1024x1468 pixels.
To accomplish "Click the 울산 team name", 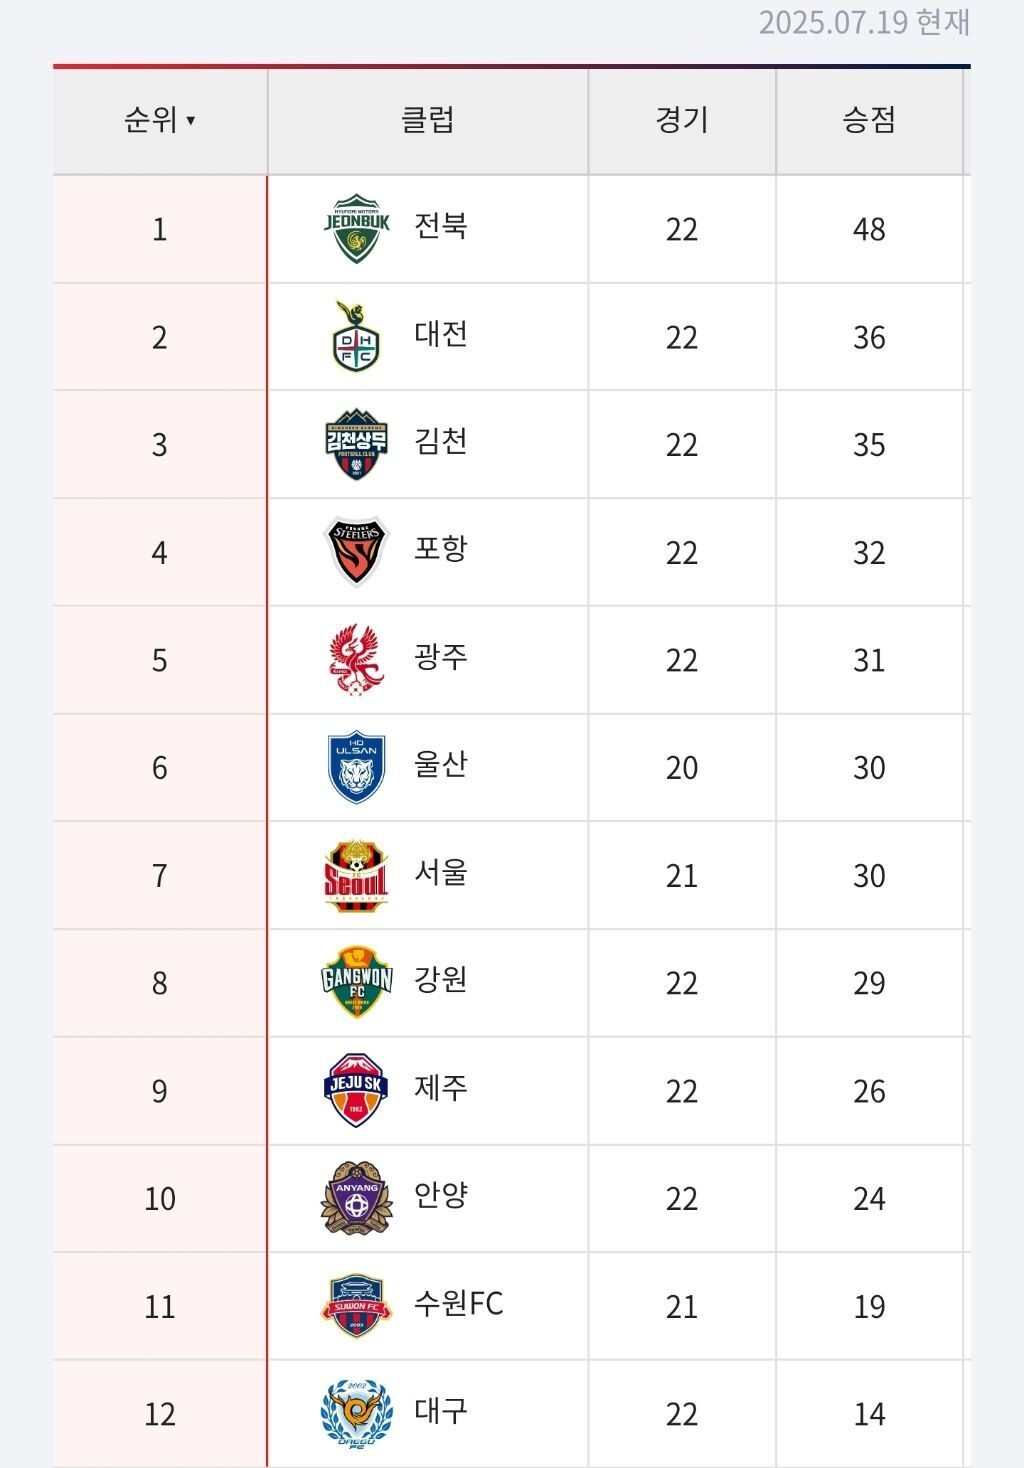I will click(441, 765).
